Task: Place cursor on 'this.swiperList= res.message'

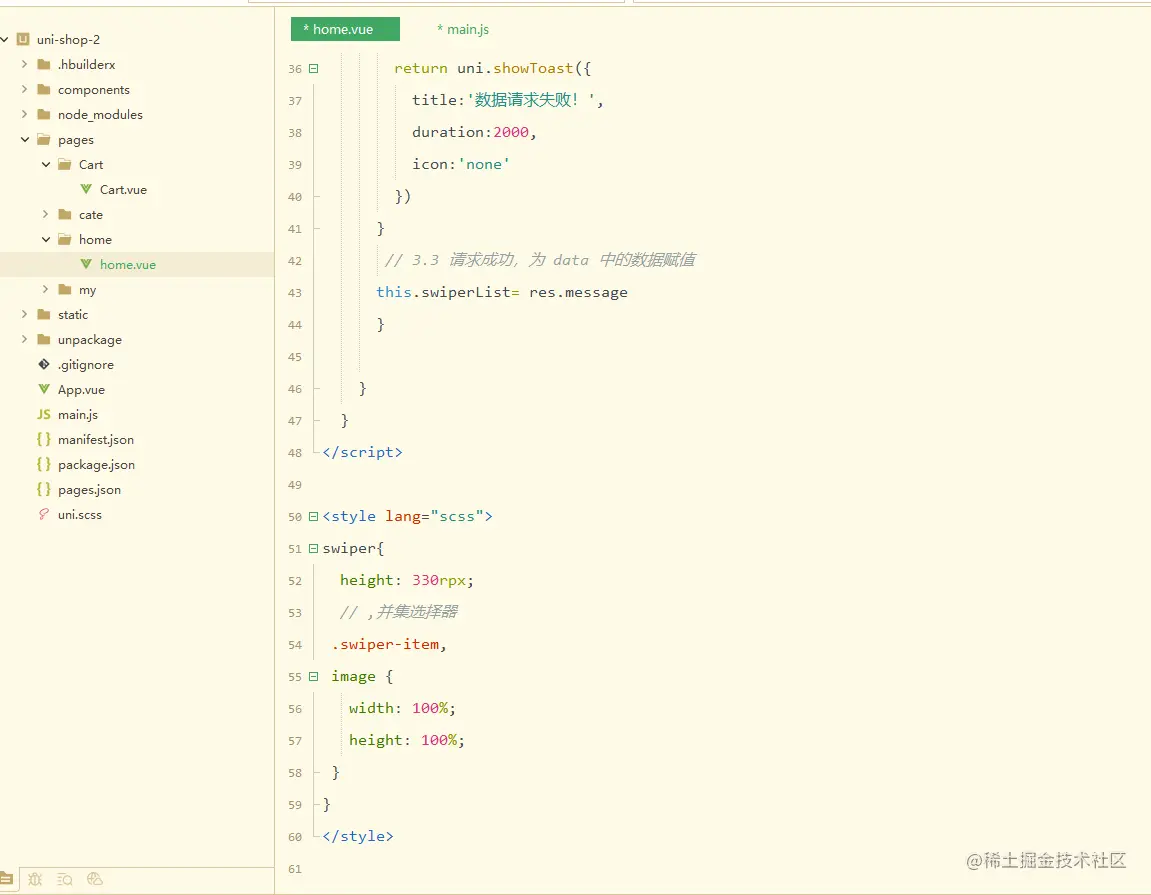Action: coord(502,292)
